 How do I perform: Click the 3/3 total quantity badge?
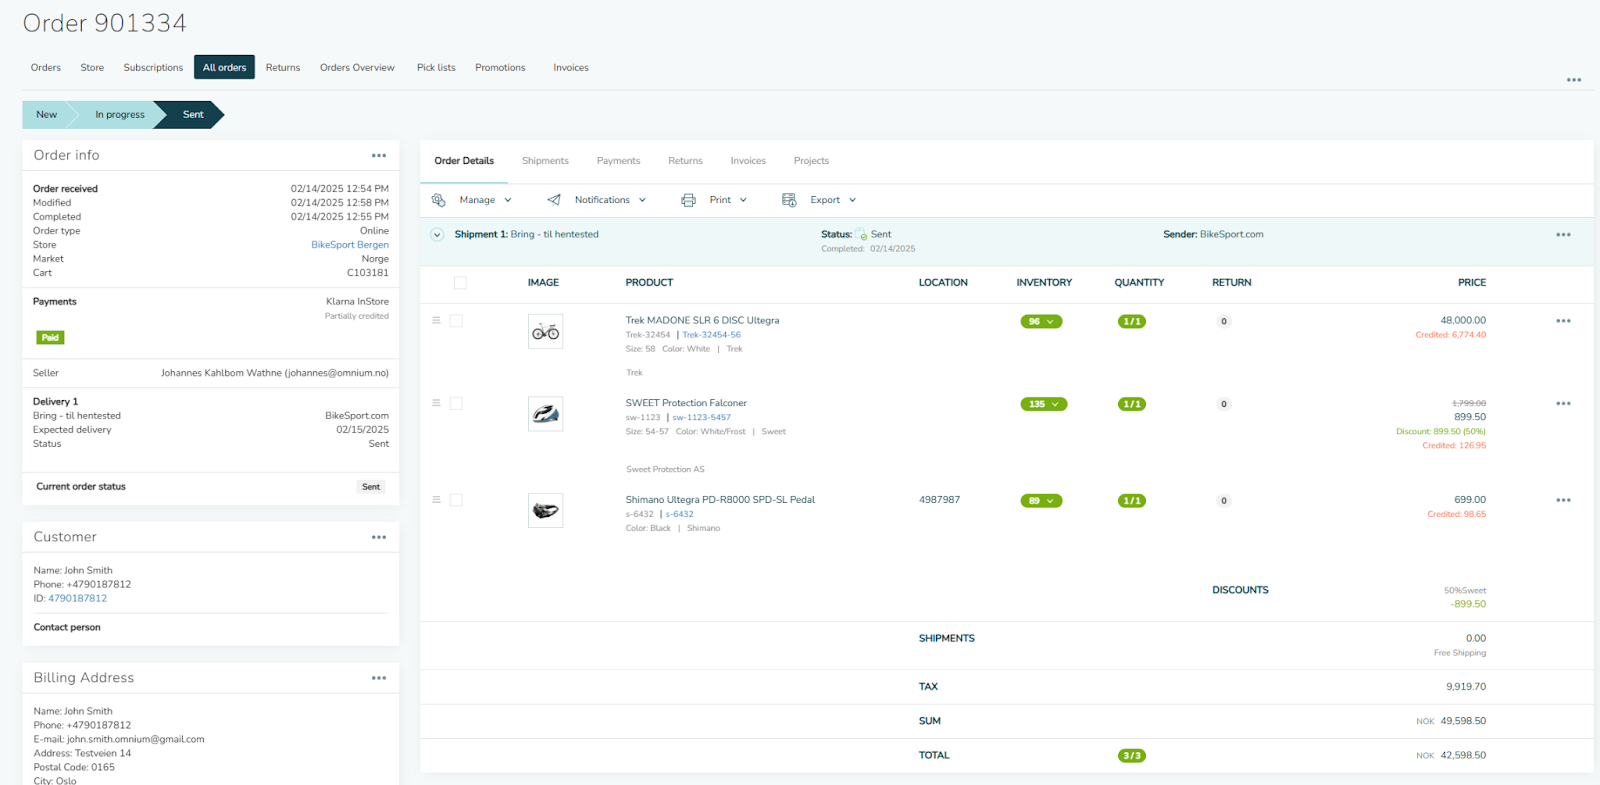pos(1132,756)
